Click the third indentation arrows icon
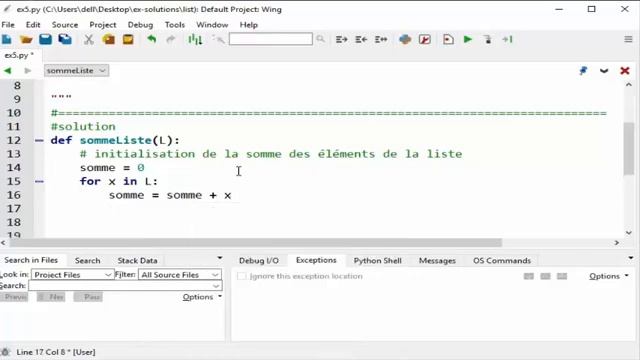This screenshot has width=640, height=360. pyautogui.click(x=381, y=39)
